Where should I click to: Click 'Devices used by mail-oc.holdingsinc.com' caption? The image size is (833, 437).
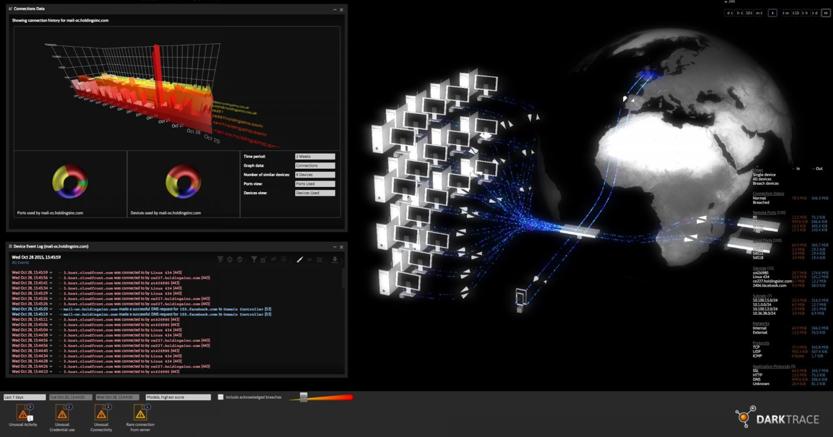point(166,213)
